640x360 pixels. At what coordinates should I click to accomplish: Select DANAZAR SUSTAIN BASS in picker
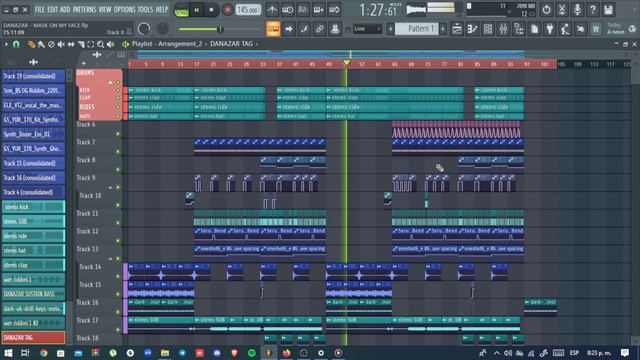(33, 294)
